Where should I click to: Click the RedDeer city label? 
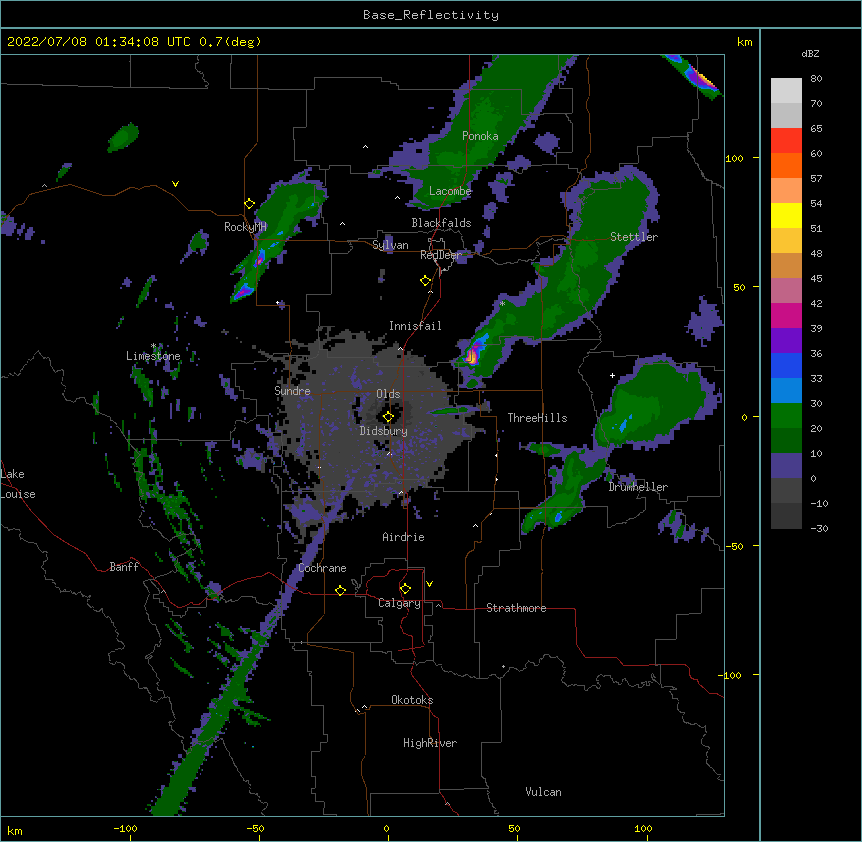[x=440, y=255]
